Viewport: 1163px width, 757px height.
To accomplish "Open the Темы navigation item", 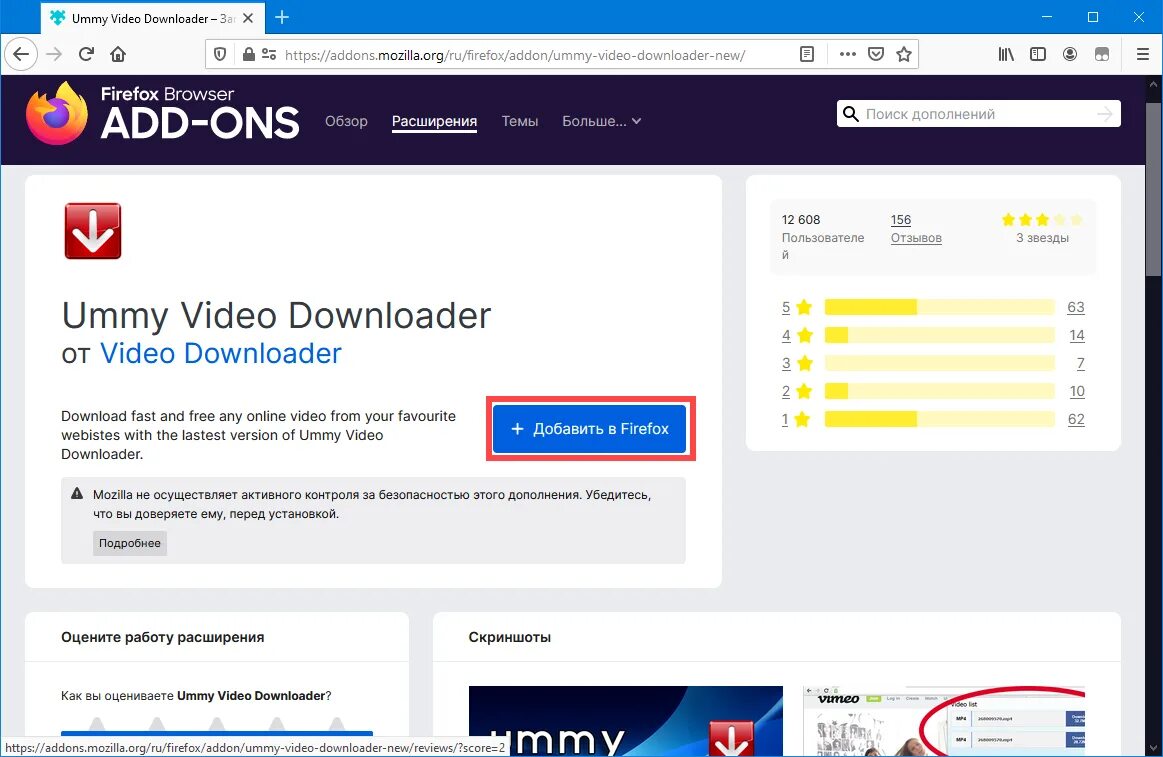I will point(519,121).
